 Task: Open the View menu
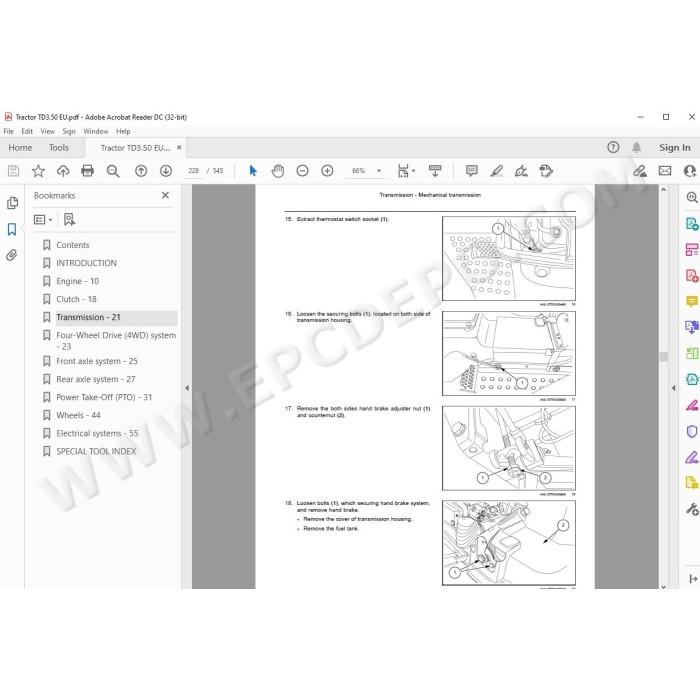[x=47, y=131]
